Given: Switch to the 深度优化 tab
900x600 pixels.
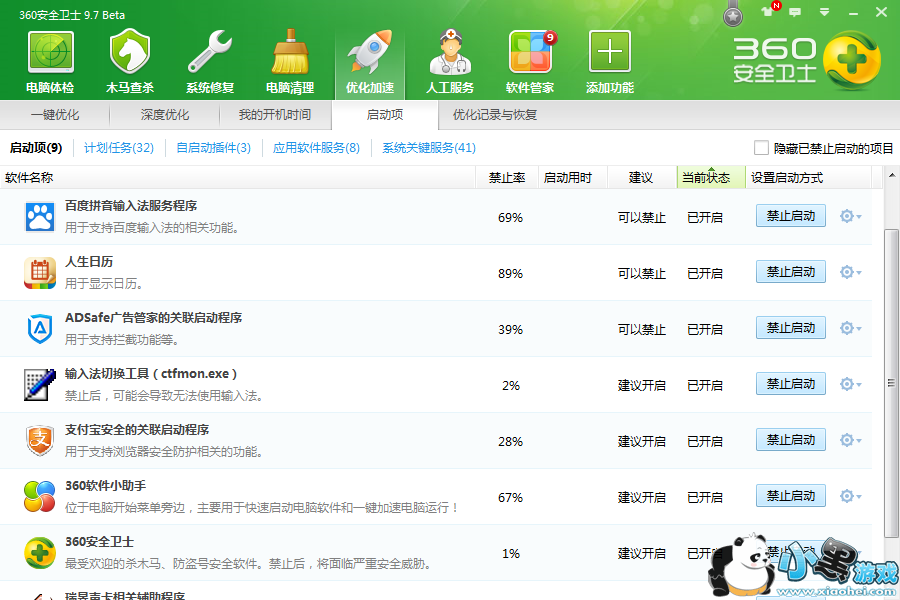Looking at the screenshot, I should (165, 115).
